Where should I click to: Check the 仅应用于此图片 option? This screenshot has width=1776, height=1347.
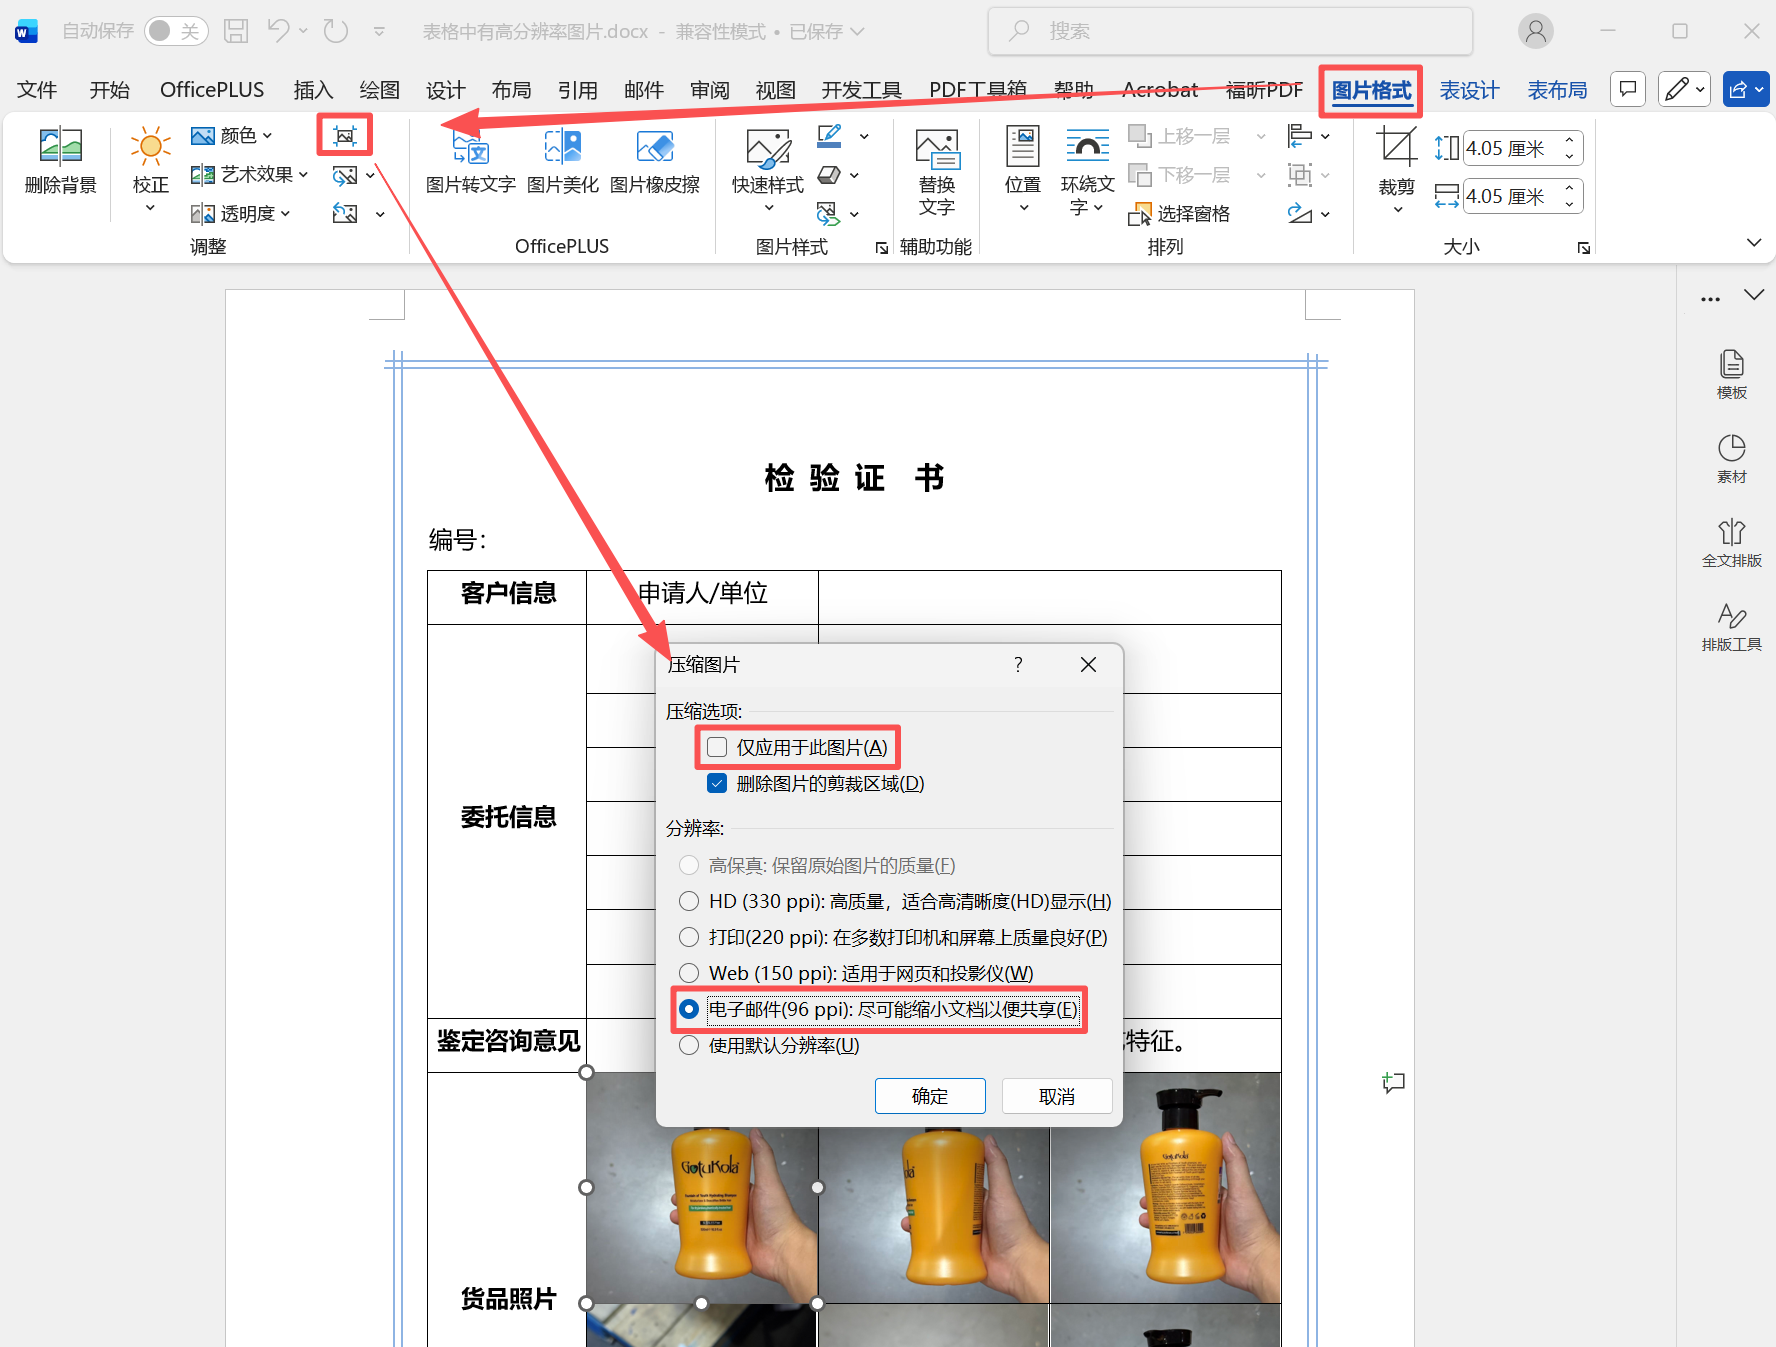click(x=716, y=746)
